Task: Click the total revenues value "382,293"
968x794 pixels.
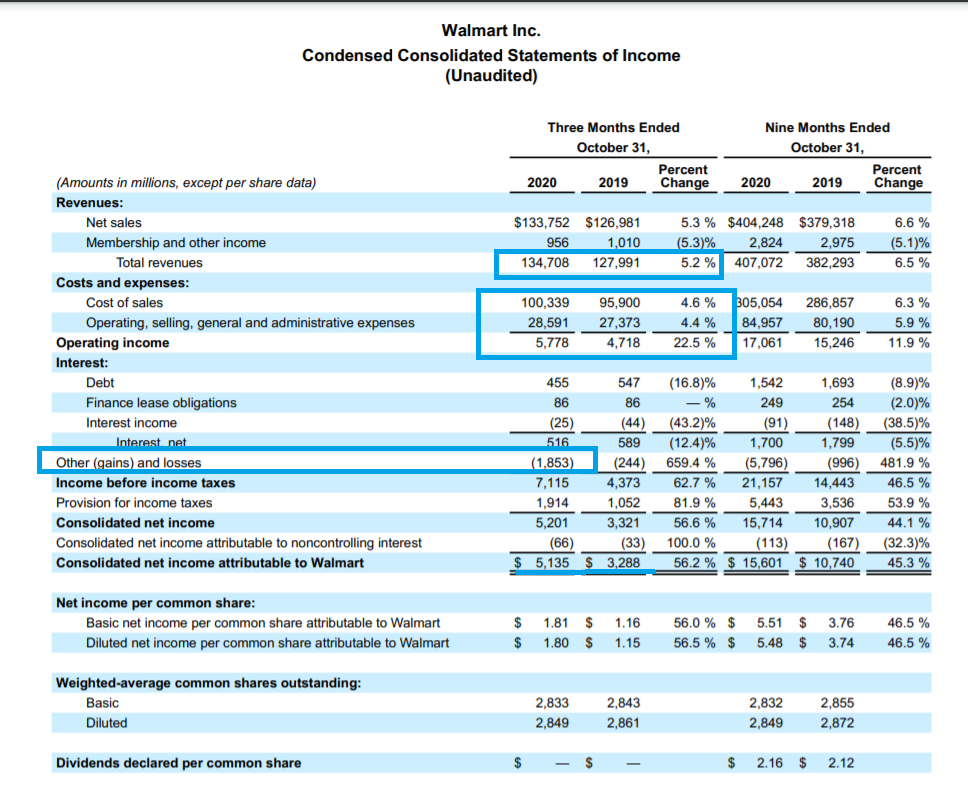Action: tap(830, 262)
